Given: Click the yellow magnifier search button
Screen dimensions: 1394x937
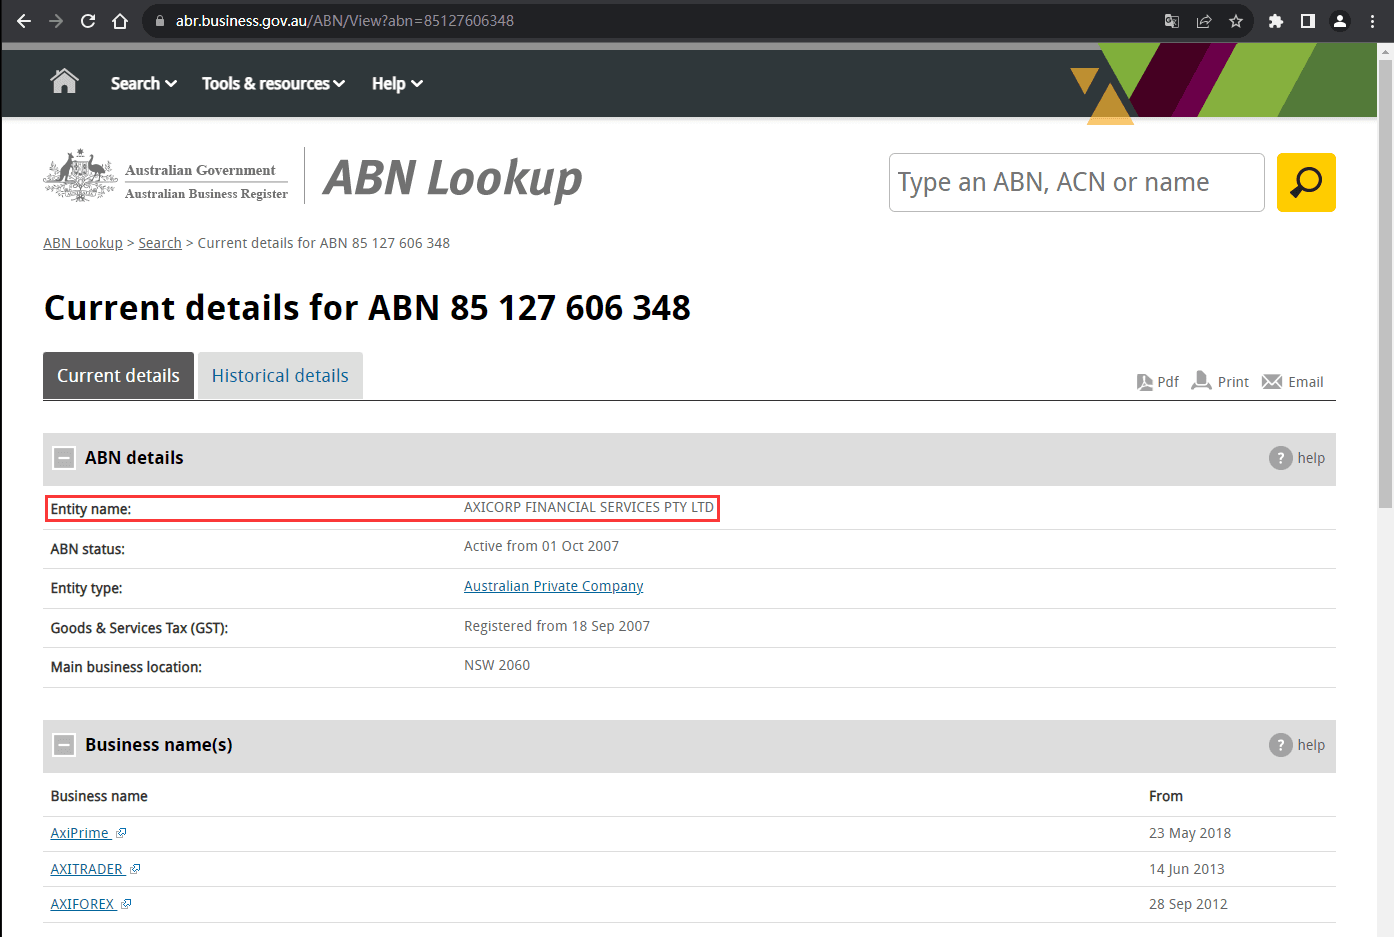Looking at the screenshot, I should coord(1306,182).
